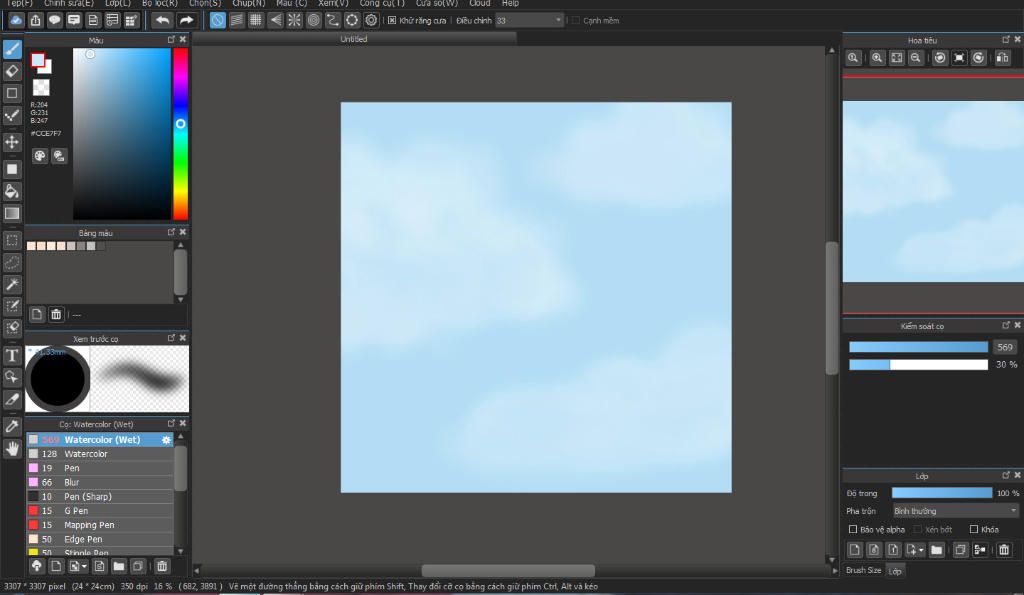
Task: Select the Move tool
Action: [12, 142]
